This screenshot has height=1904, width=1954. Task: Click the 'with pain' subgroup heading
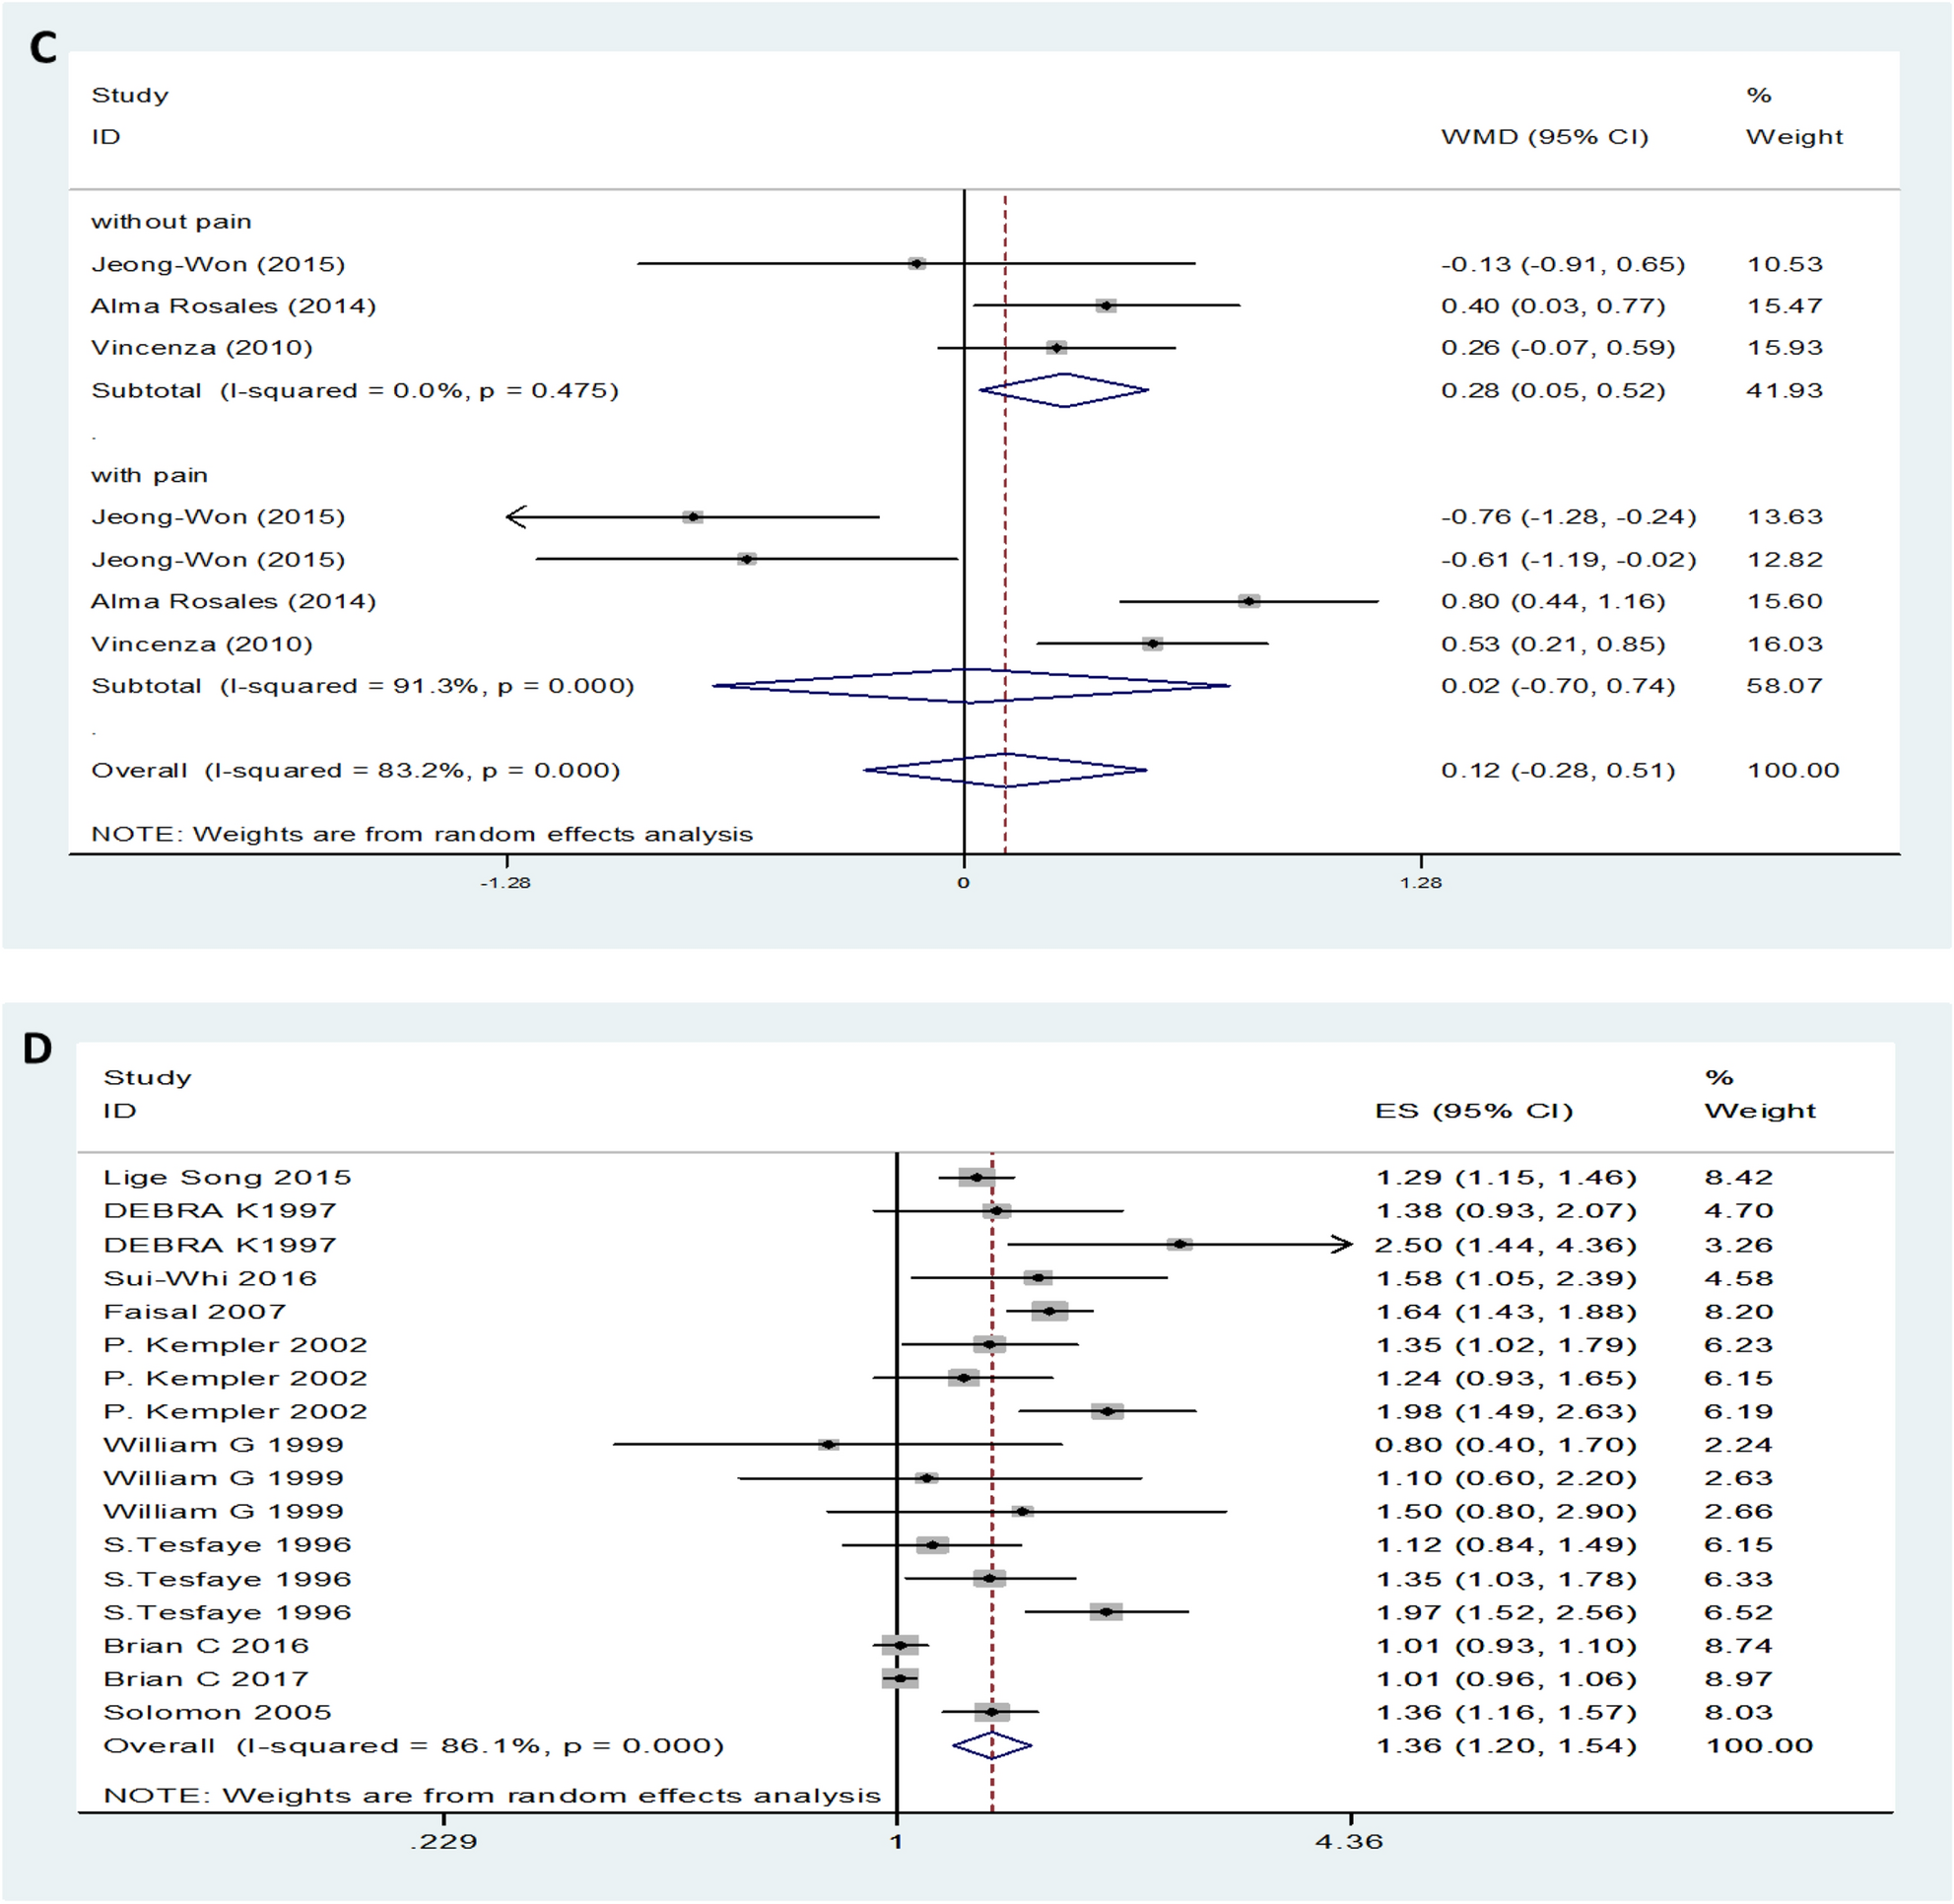(149, 475)
